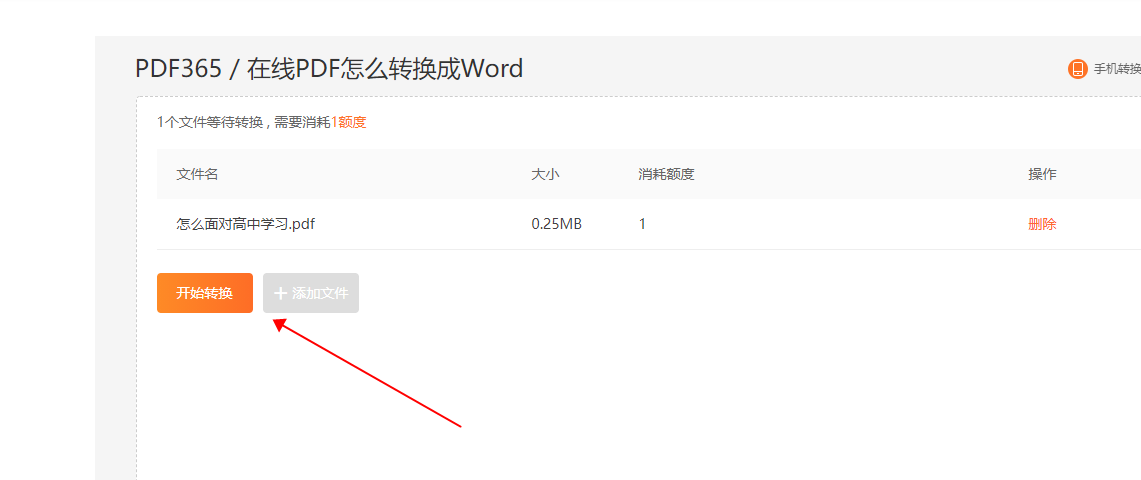Screen dimensions: 1141x480
Task: Click the orange 1额度 text
Action: coord(349,122)
